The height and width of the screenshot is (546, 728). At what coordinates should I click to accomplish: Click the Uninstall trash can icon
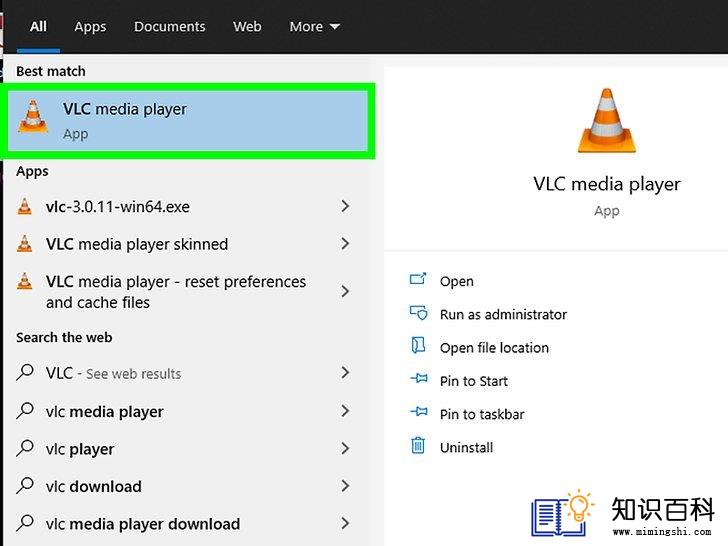[418, 445]
